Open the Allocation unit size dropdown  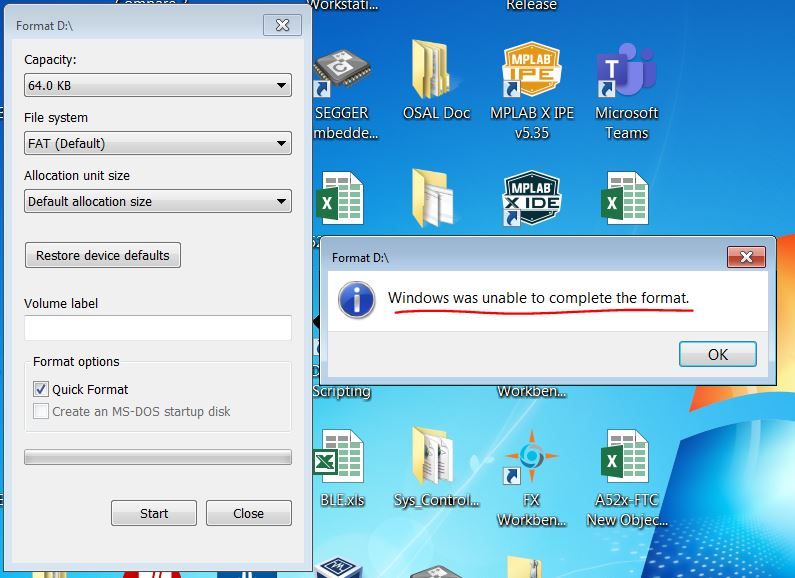click(158, 201)
